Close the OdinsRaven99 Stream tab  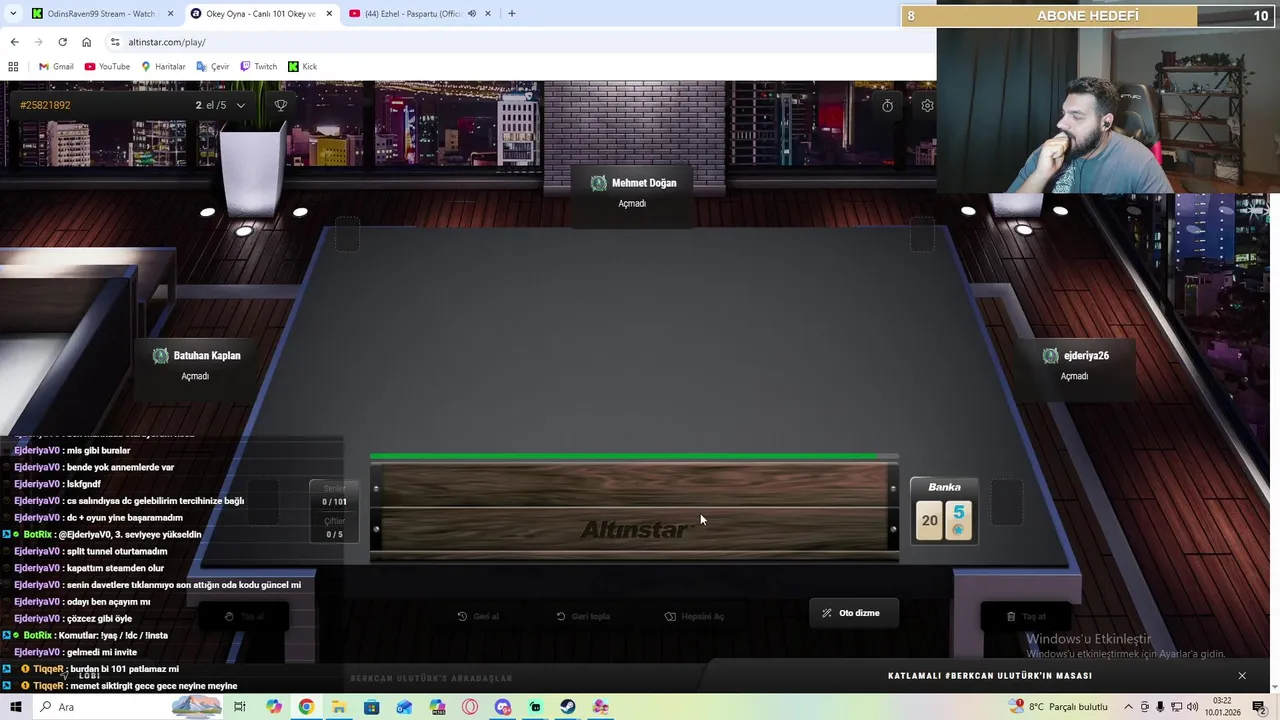pos(170,14)
